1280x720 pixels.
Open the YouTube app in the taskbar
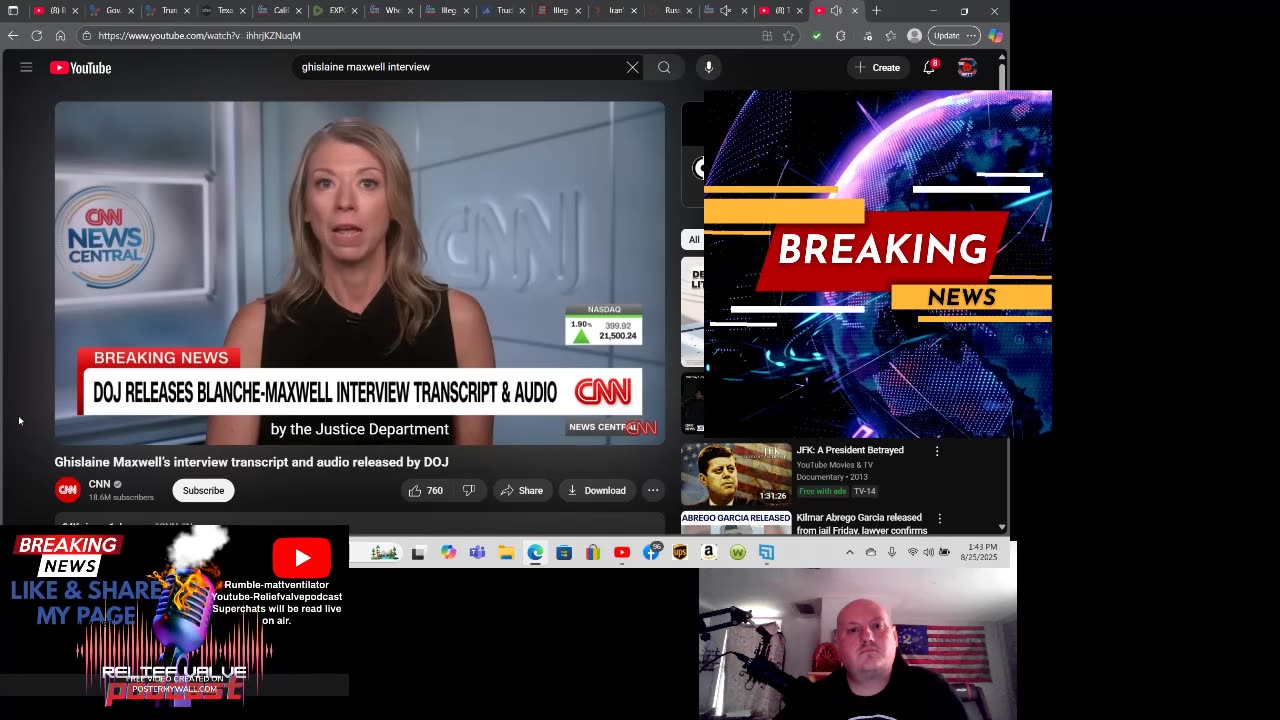point(622,553)
